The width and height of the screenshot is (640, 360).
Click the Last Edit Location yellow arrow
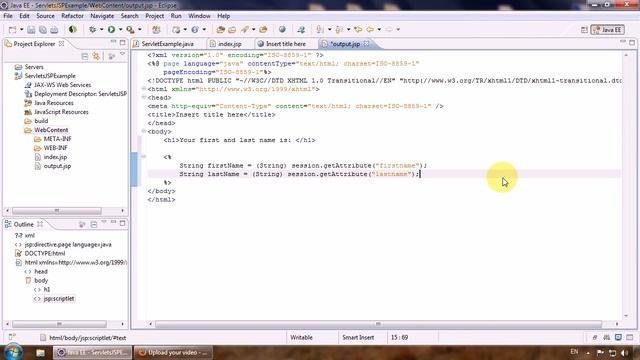click(x=358, y=29)
